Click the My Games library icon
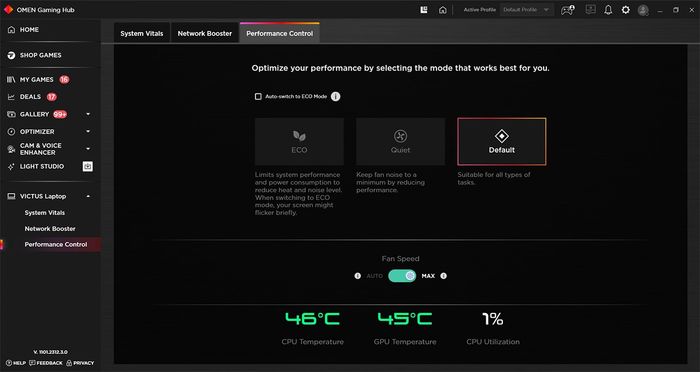Viewport: 700px width, 372px height. click(11, 79)
